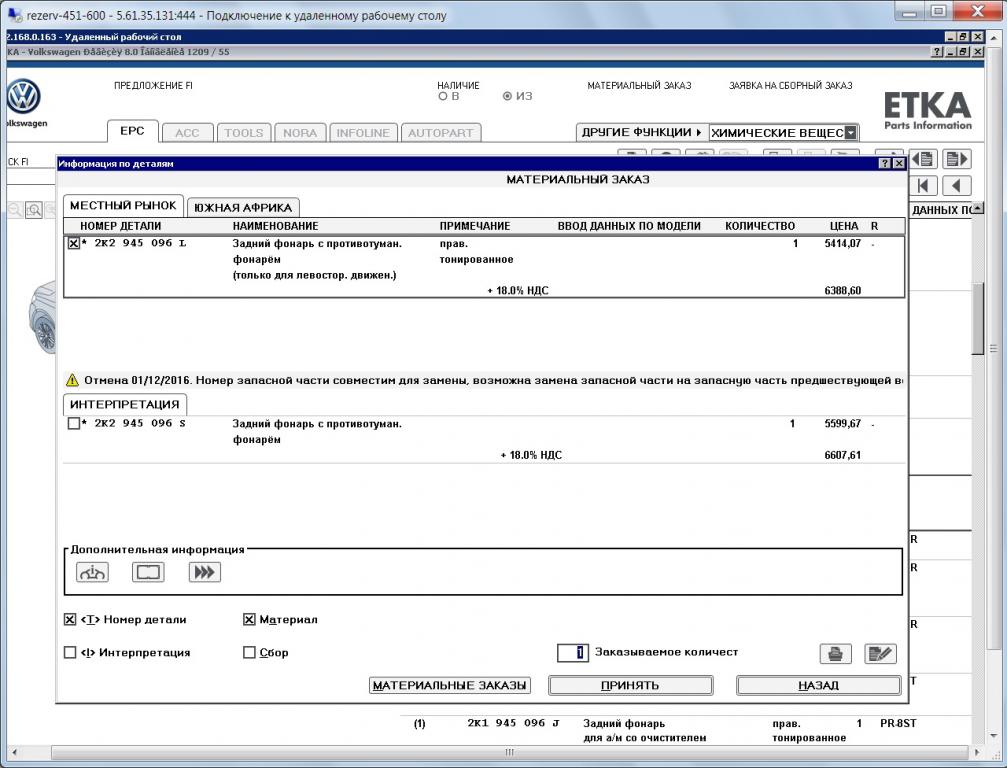
Task: Click the edit note pencil icon
Action: coord(880,654)
